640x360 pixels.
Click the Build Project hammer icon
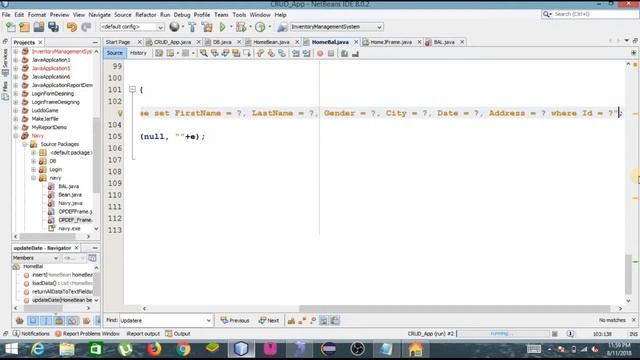pos(192,27)
